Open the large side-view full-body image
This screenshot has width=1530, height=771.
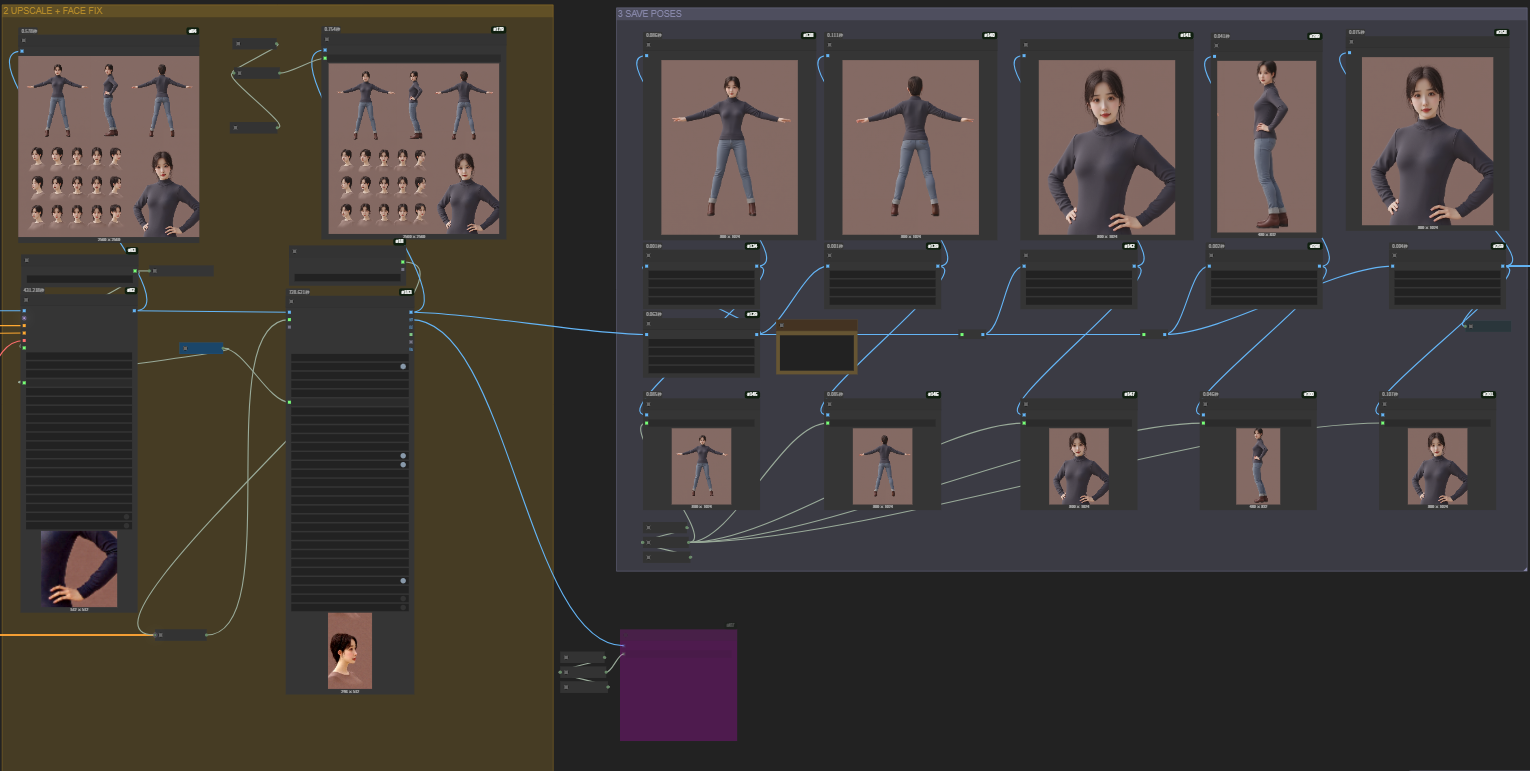point(1266,146)
